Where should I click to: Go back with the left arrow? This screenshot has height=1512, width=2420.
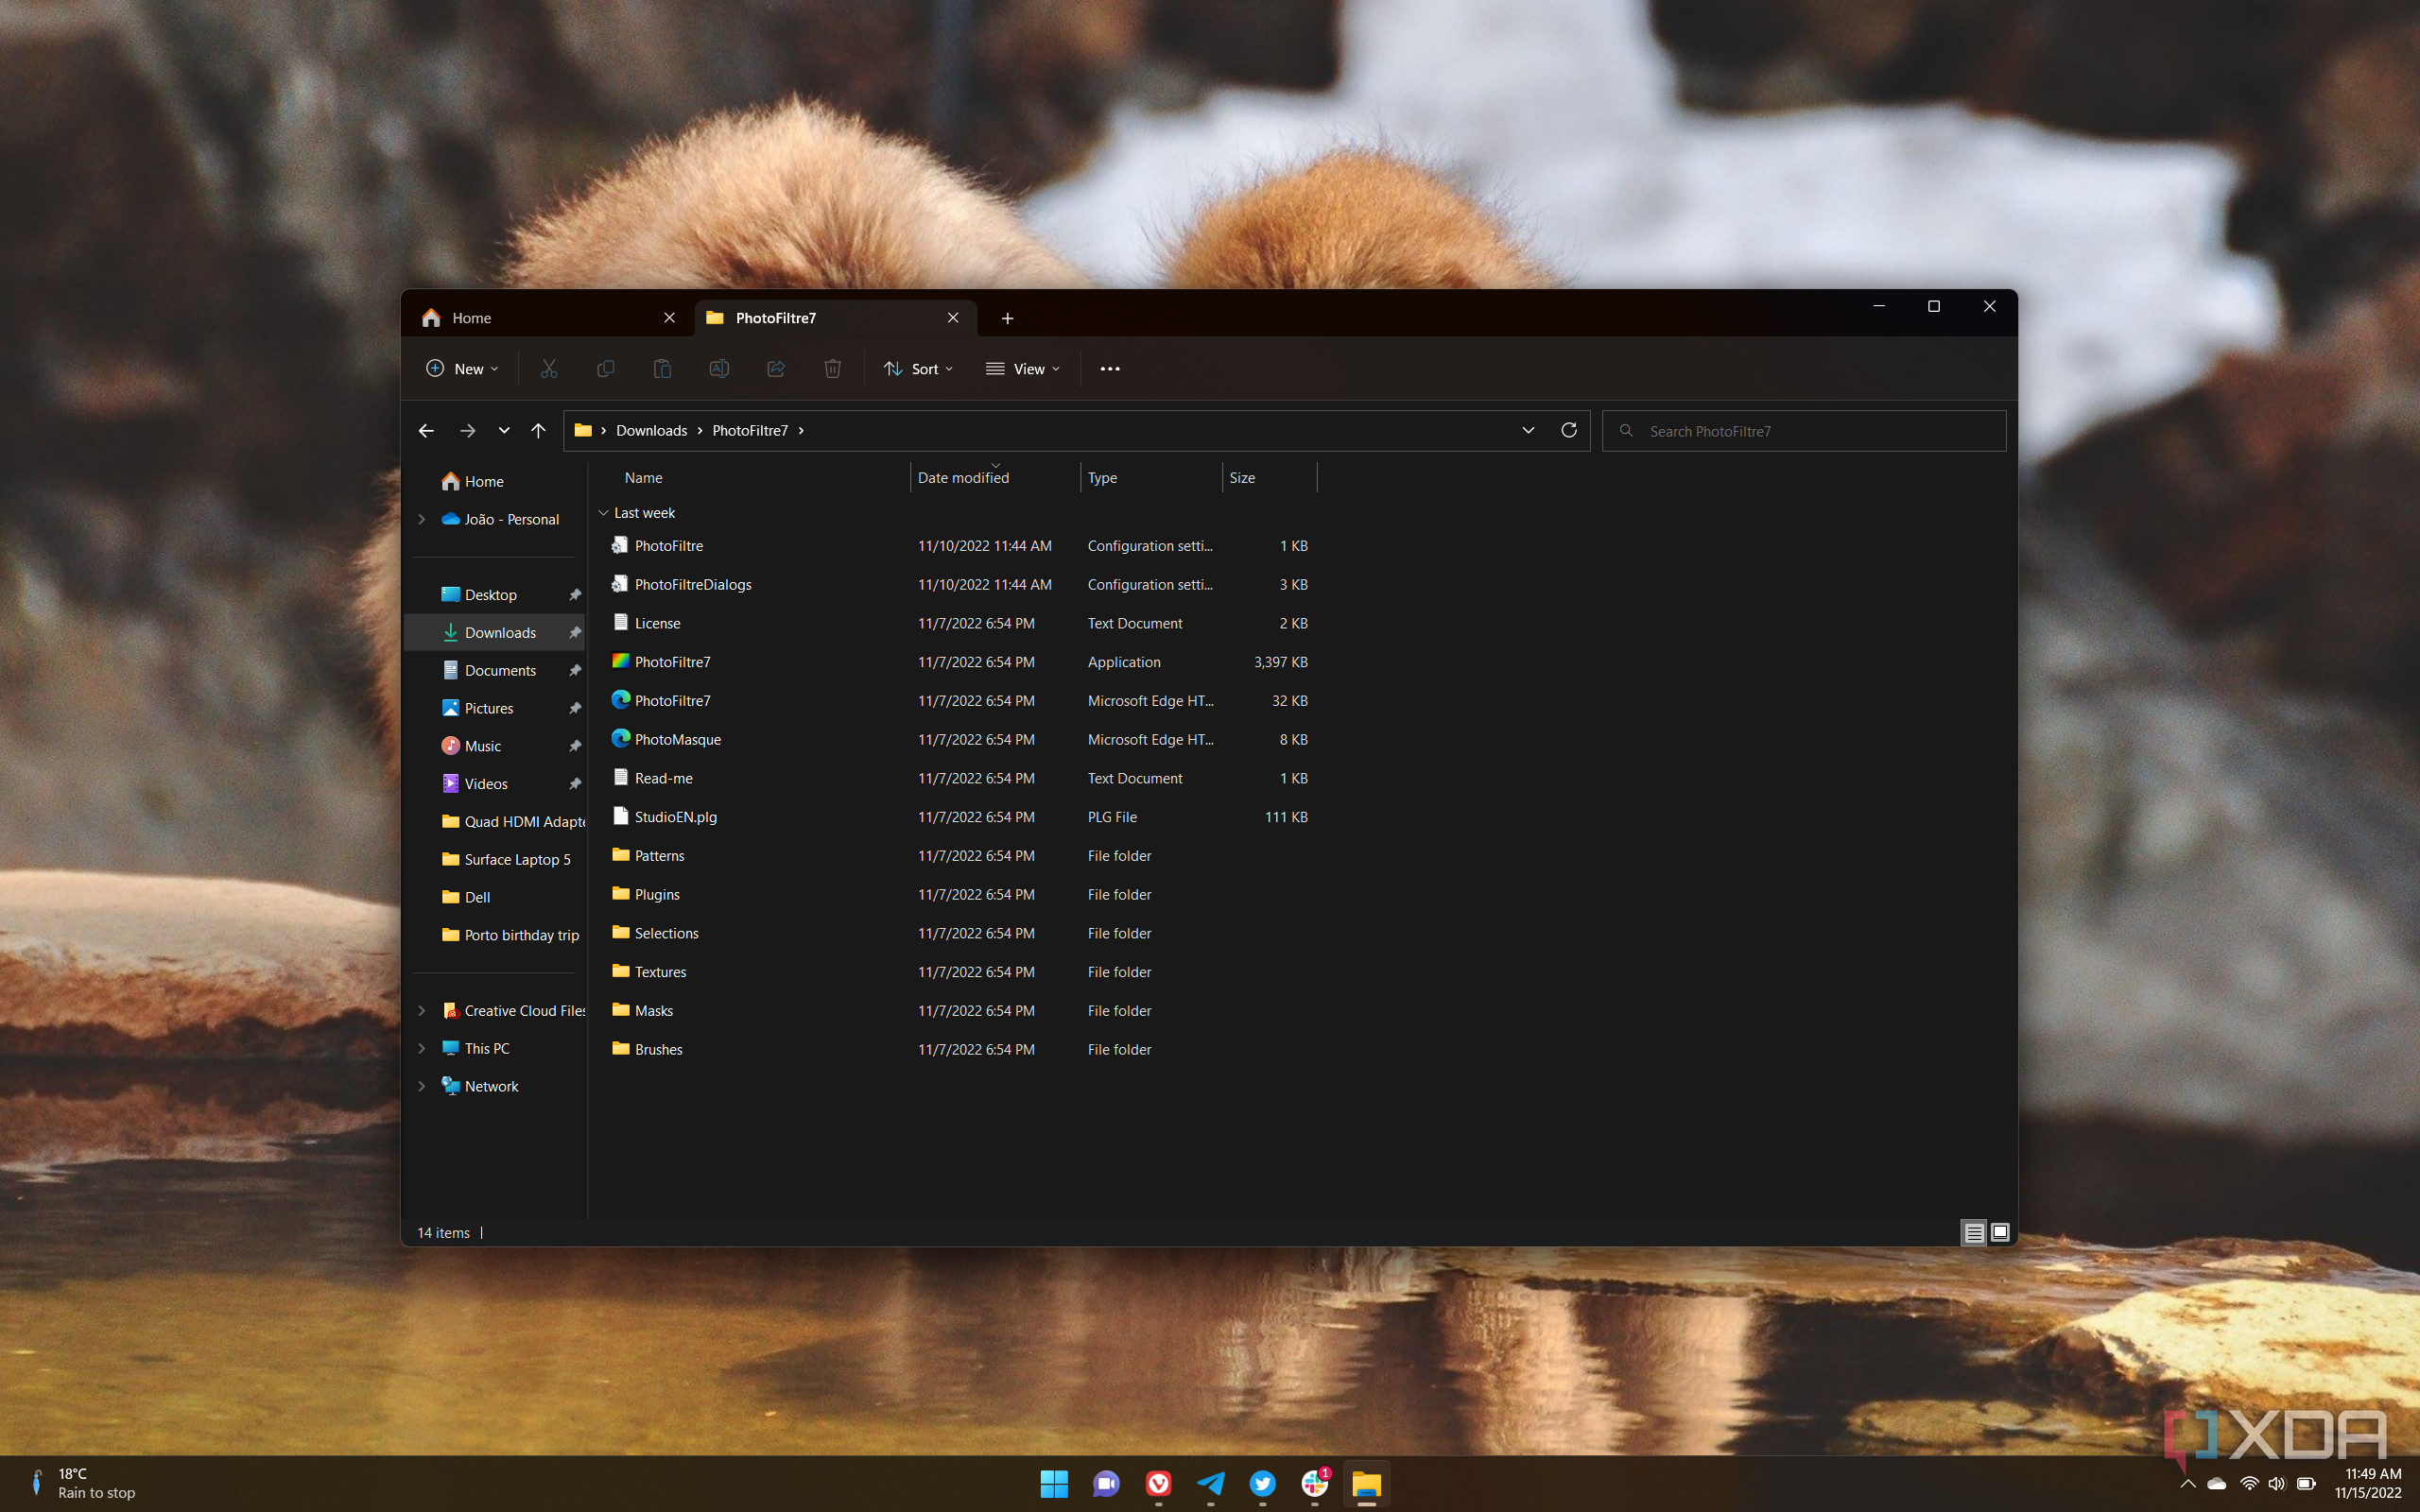tap(426, 431)
